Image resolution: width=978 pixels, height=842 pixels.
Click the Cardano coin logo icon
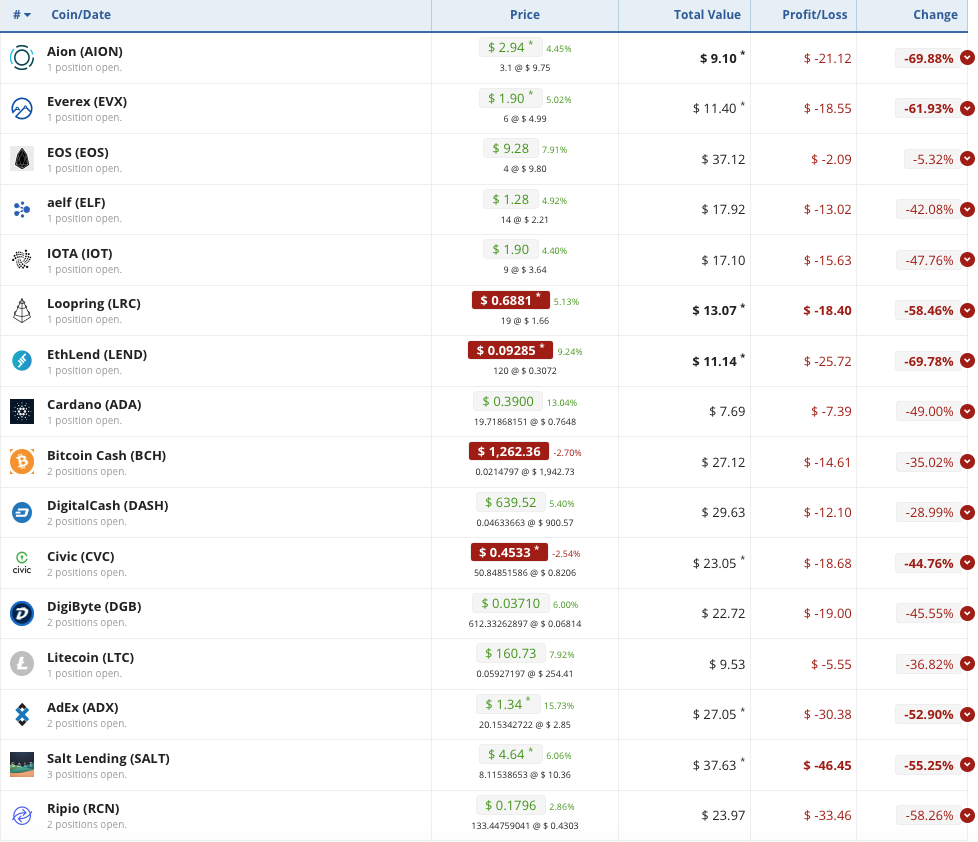(x=22, y=412)
